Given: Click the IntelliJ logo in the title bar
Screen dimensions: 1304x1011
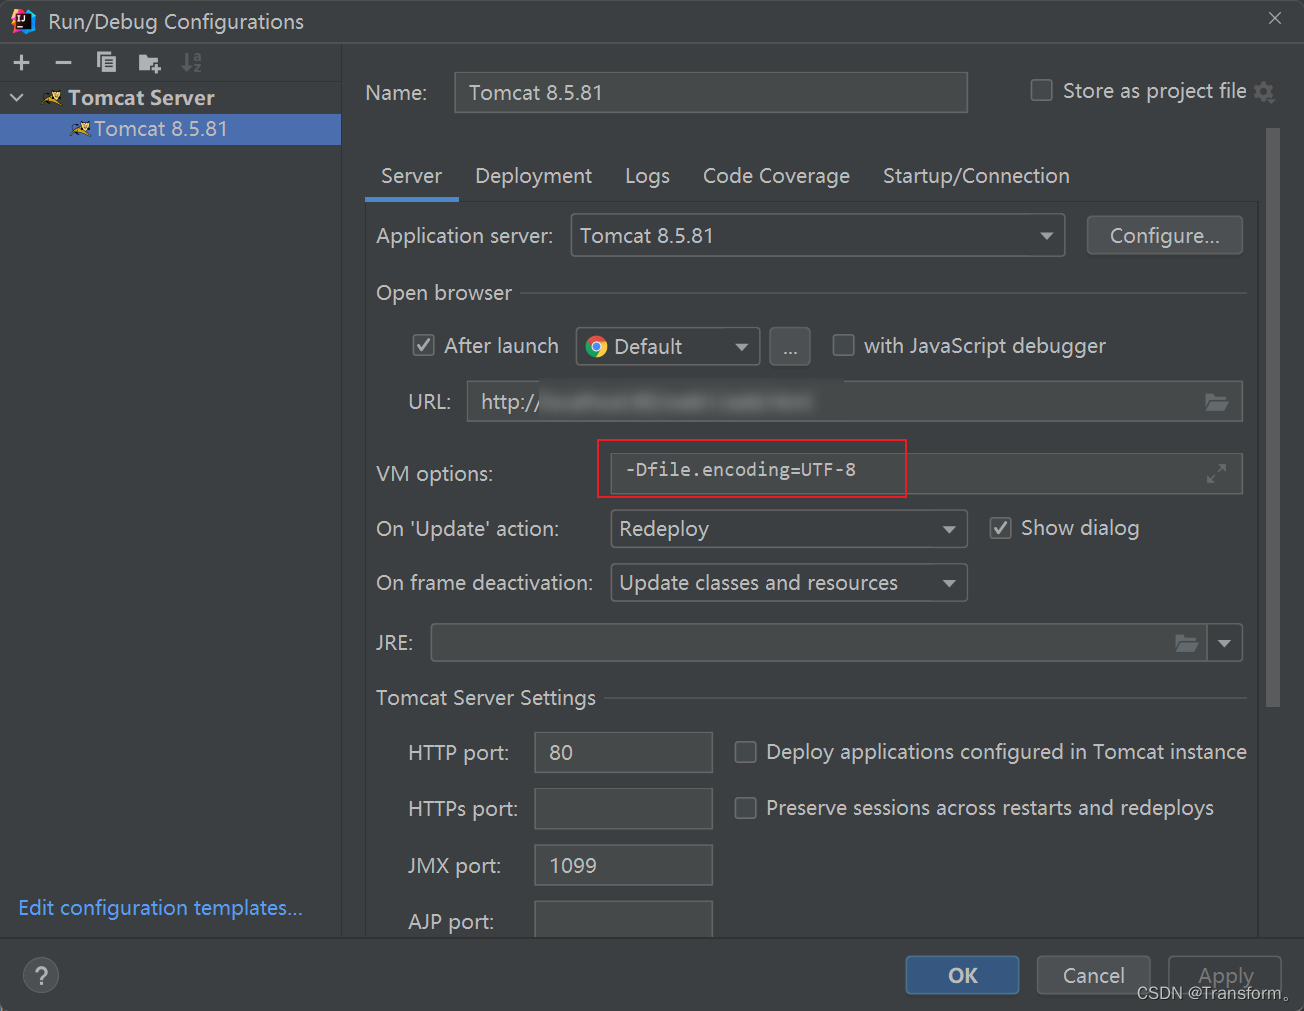Looking at the screenshot, I should coord(23,21).
